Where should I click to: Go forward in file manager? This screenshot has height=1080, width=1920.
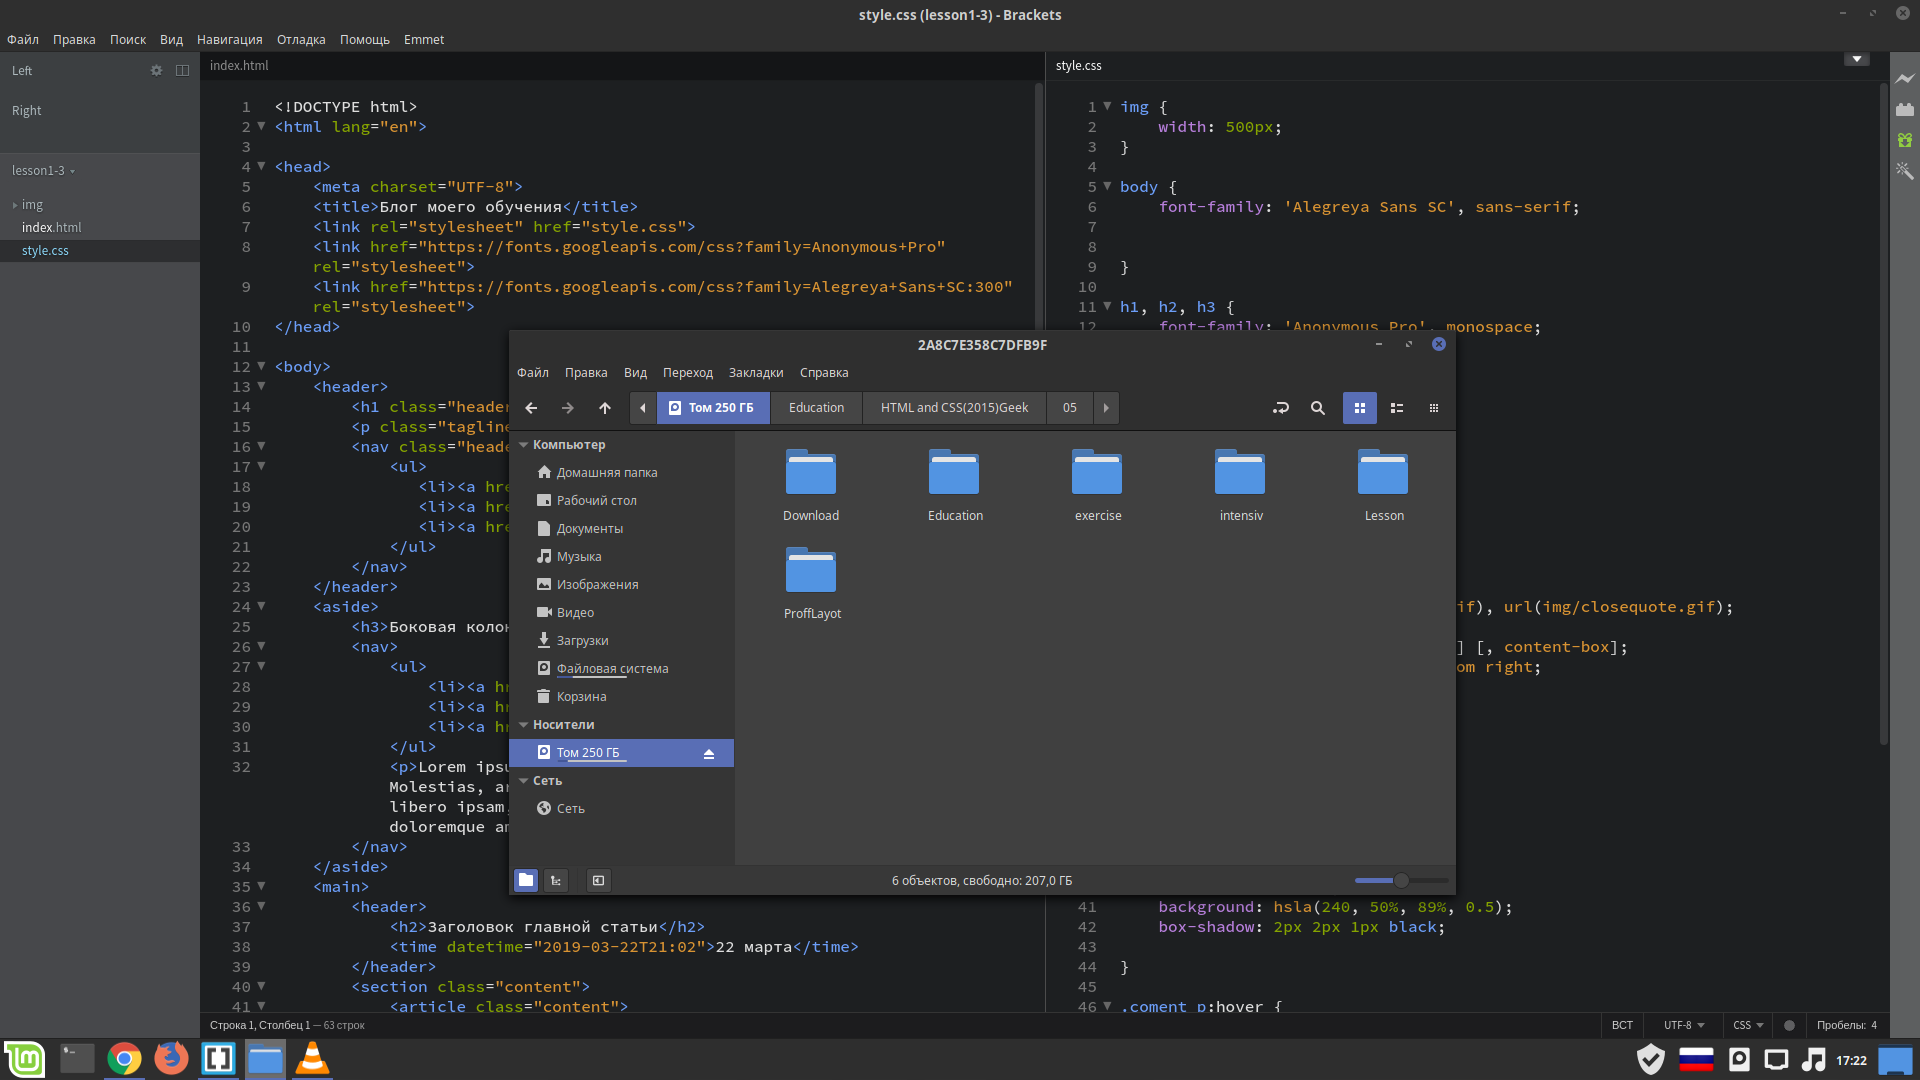coord(568,408)
